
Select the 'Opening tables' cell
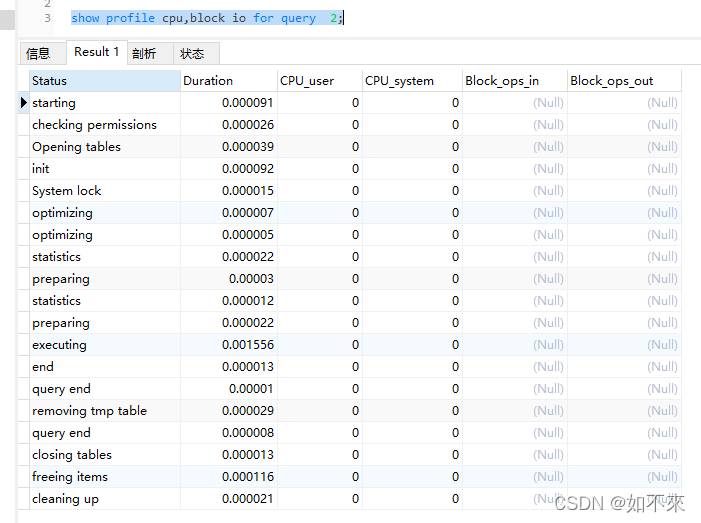tap(105, 147)
